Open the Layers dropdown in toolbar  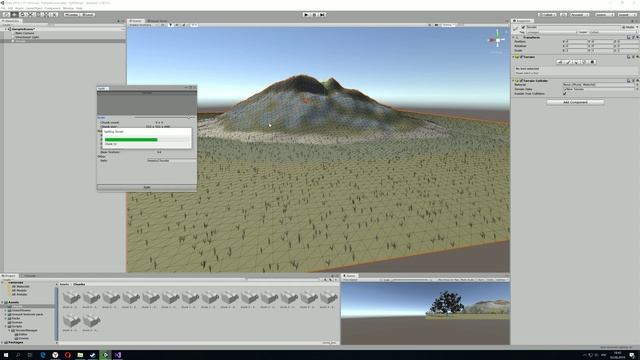[x=604, y=14]
